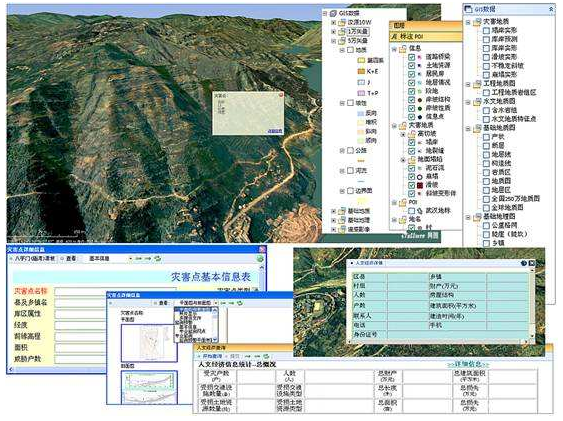The image size is (563, 421).
Task: Select the 人文经济信息统计 heading text
Action: click(x=237, y=365)
